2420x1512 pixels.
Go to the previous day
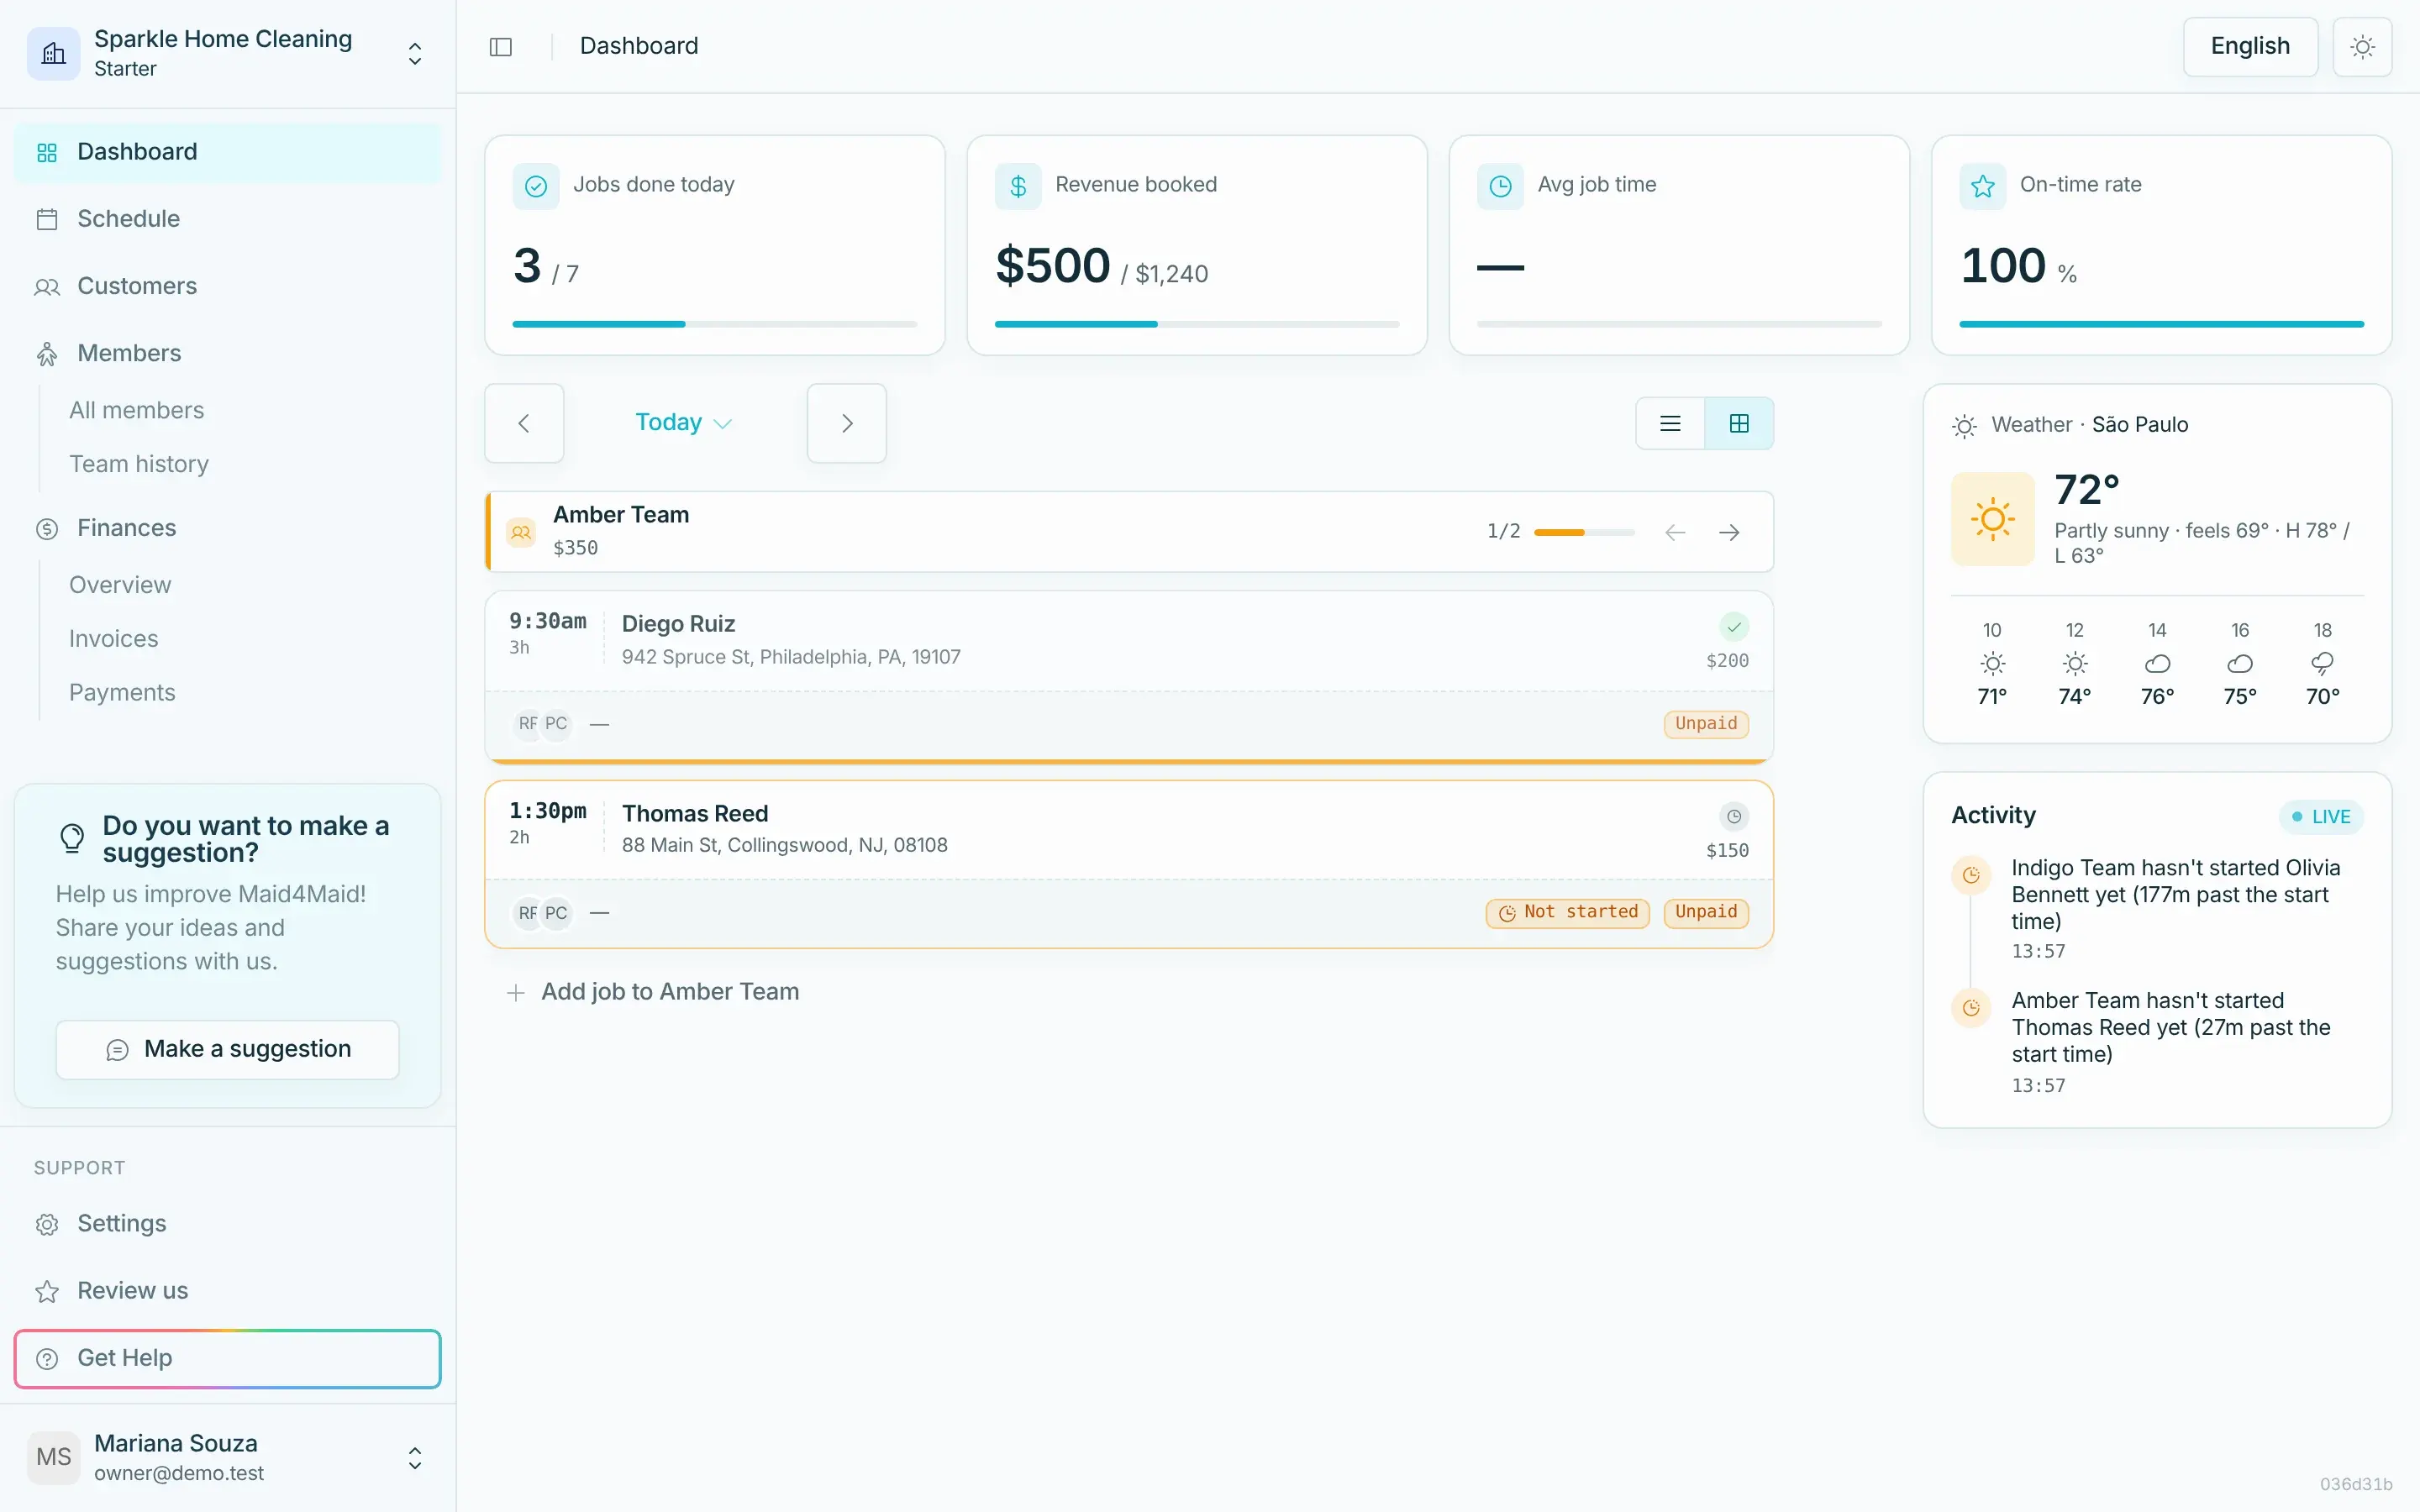click(x=524, y=423)
